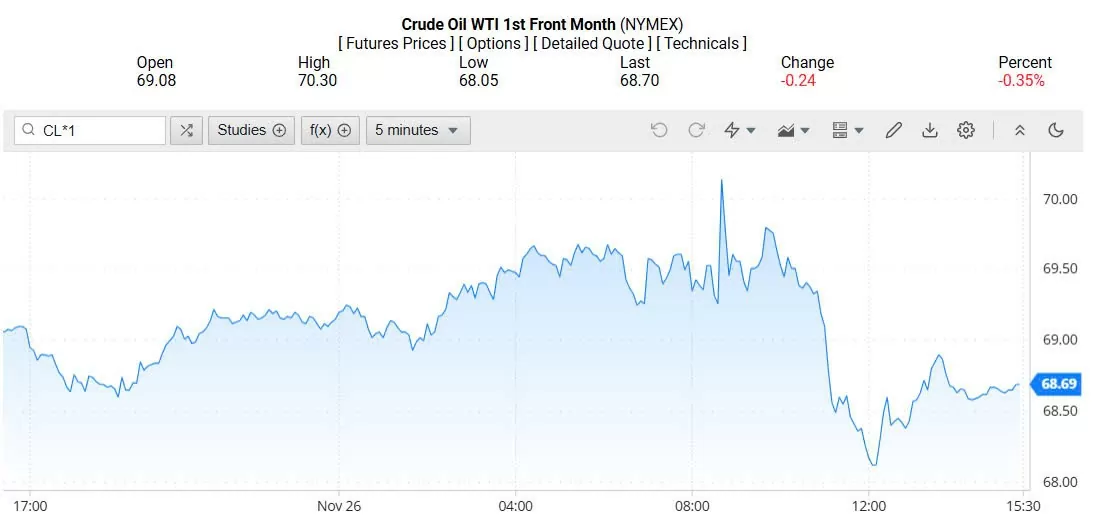Collapse the toolbar with double chevron
This screenshot has width=1097, height=517.
coord(1020,130)
